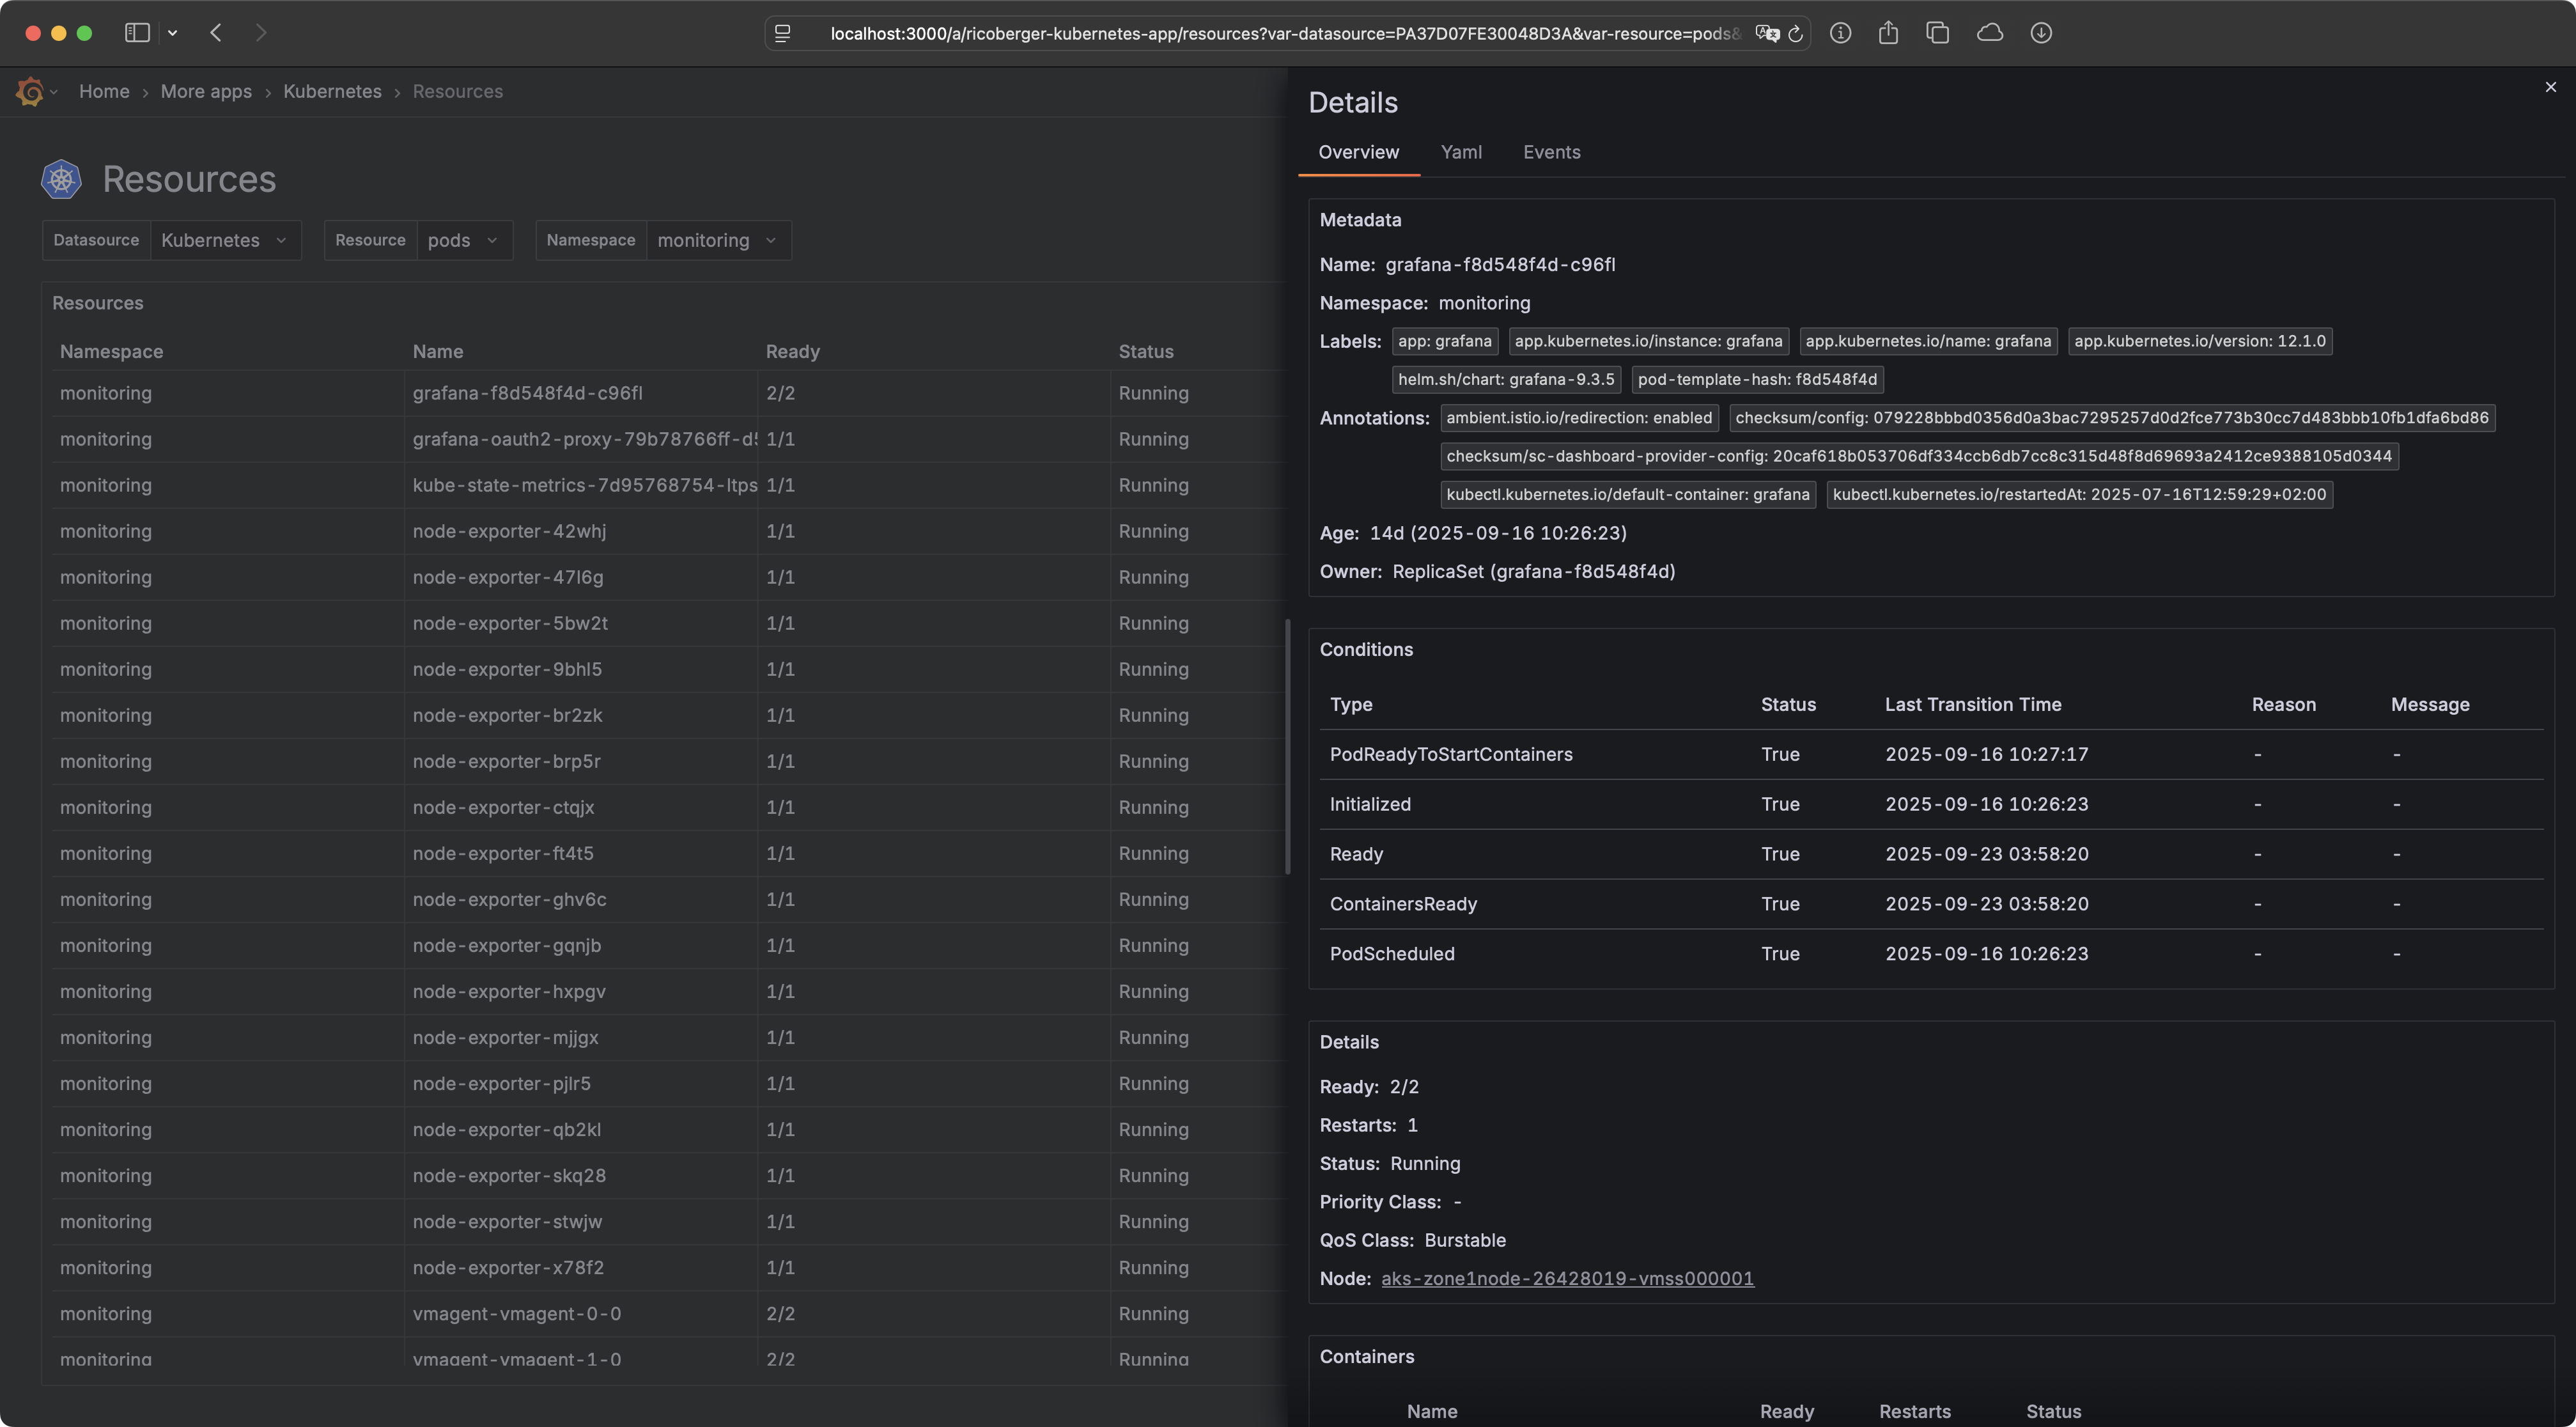2576x1427 pixels.
Task: Click the browser back arrow
Action: click(x=216, y=33)
